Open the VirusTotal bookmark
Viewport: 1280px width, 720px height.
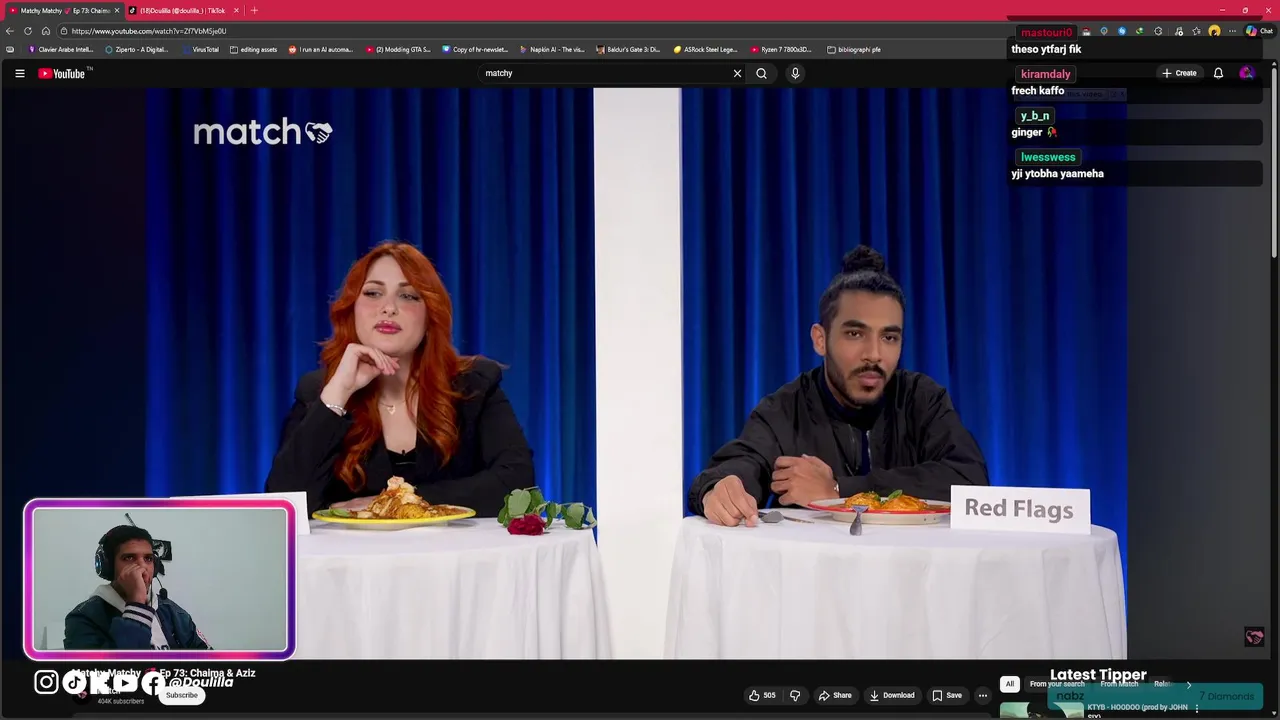click(201, 49)
